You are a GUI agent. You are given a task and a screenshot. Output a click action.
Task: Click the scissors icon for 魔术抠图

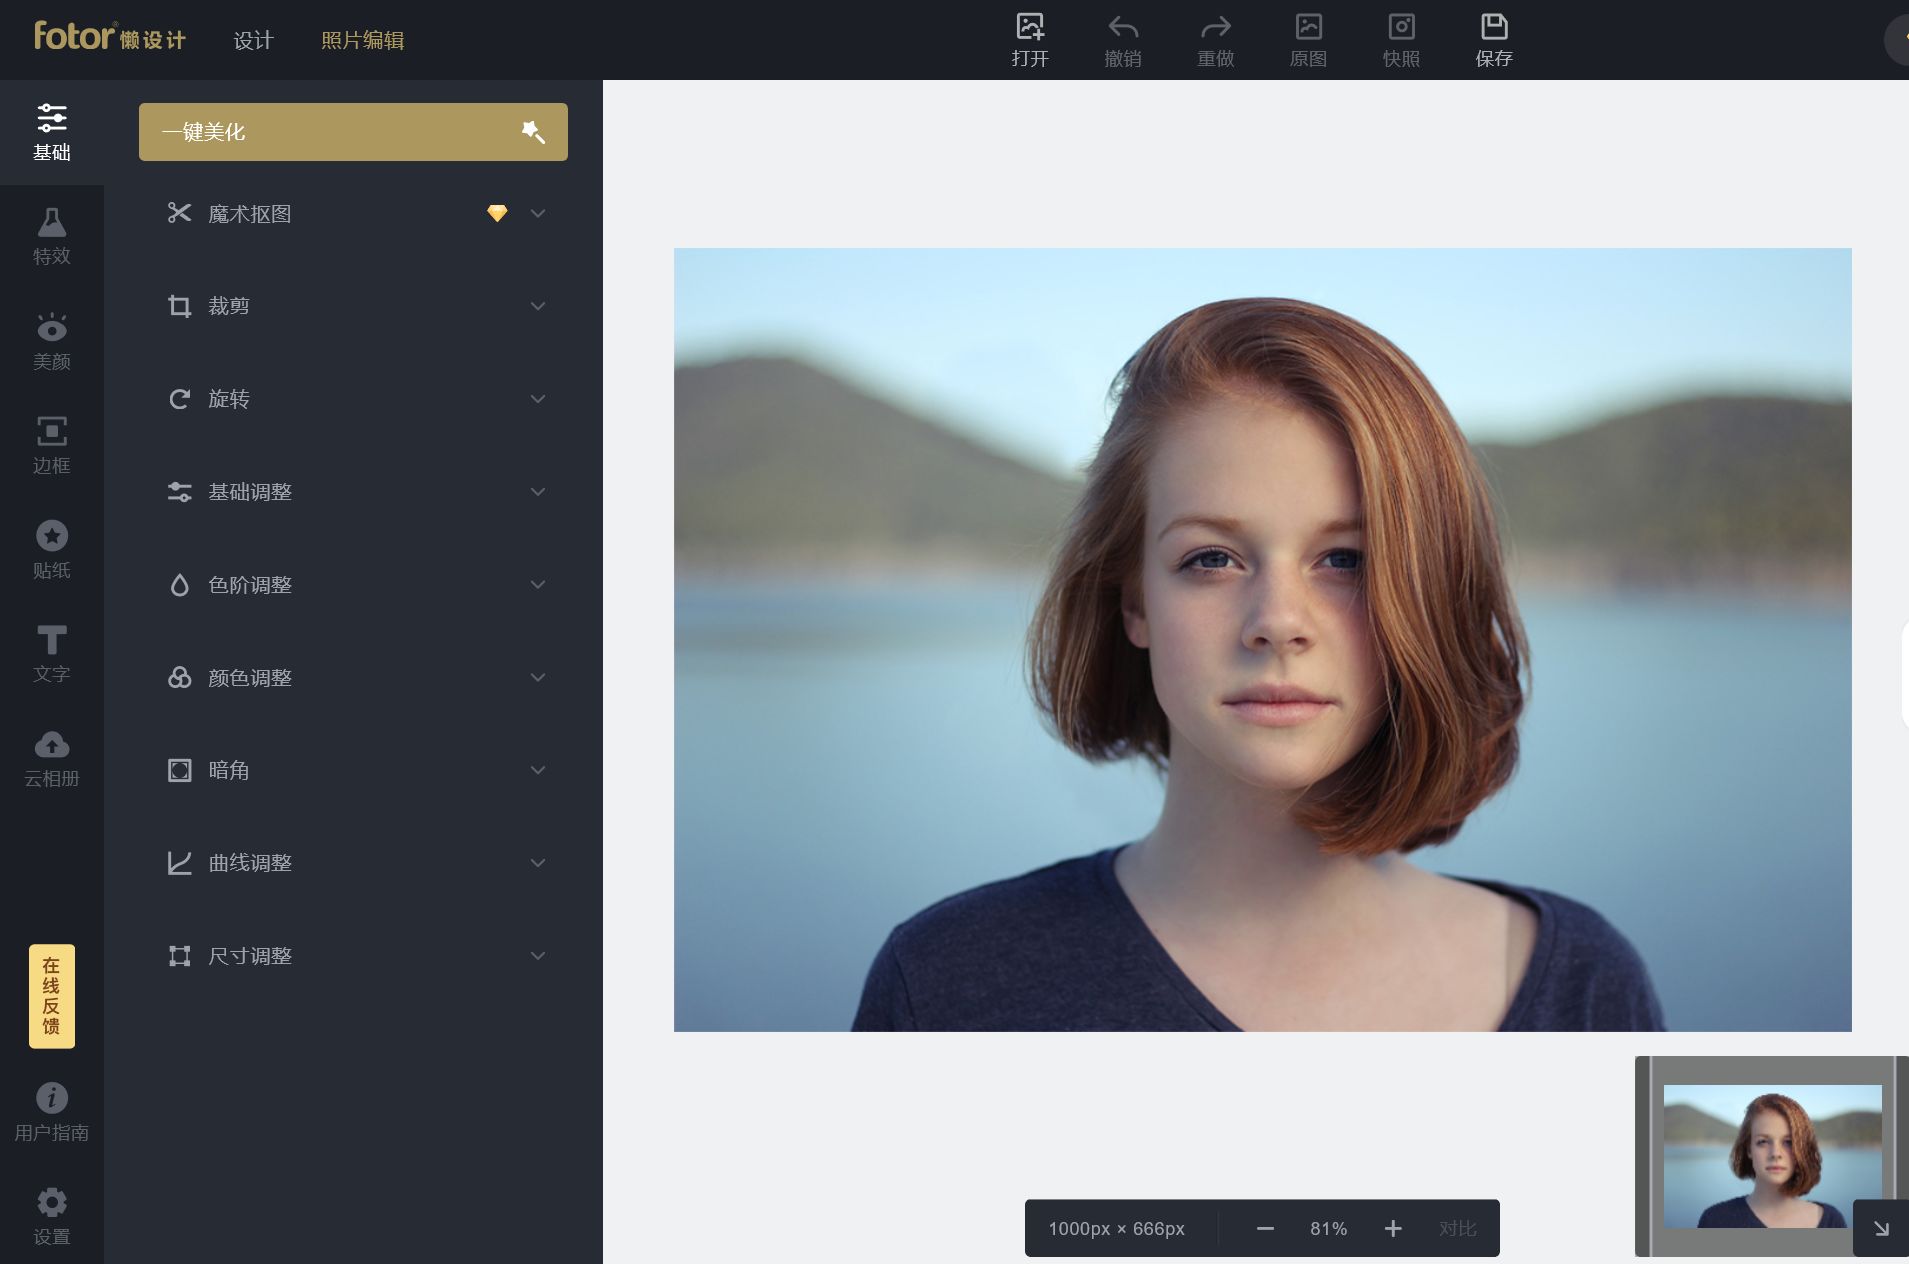coord(179,213)
